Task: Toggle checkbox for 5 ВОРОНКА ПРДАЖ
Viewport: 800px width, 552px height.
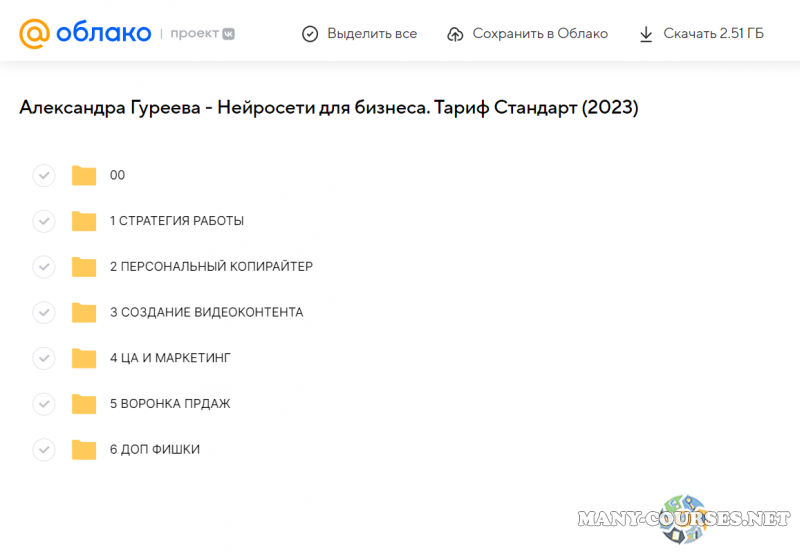Action: click(44, 404)
